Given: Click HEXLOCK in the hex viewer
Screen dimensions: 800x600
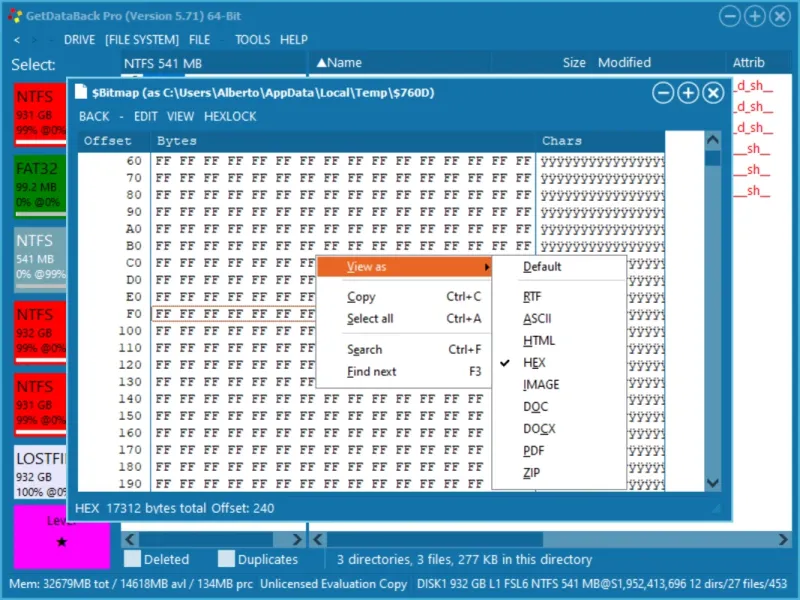Looking at the screenshot, I should (230, 116).
